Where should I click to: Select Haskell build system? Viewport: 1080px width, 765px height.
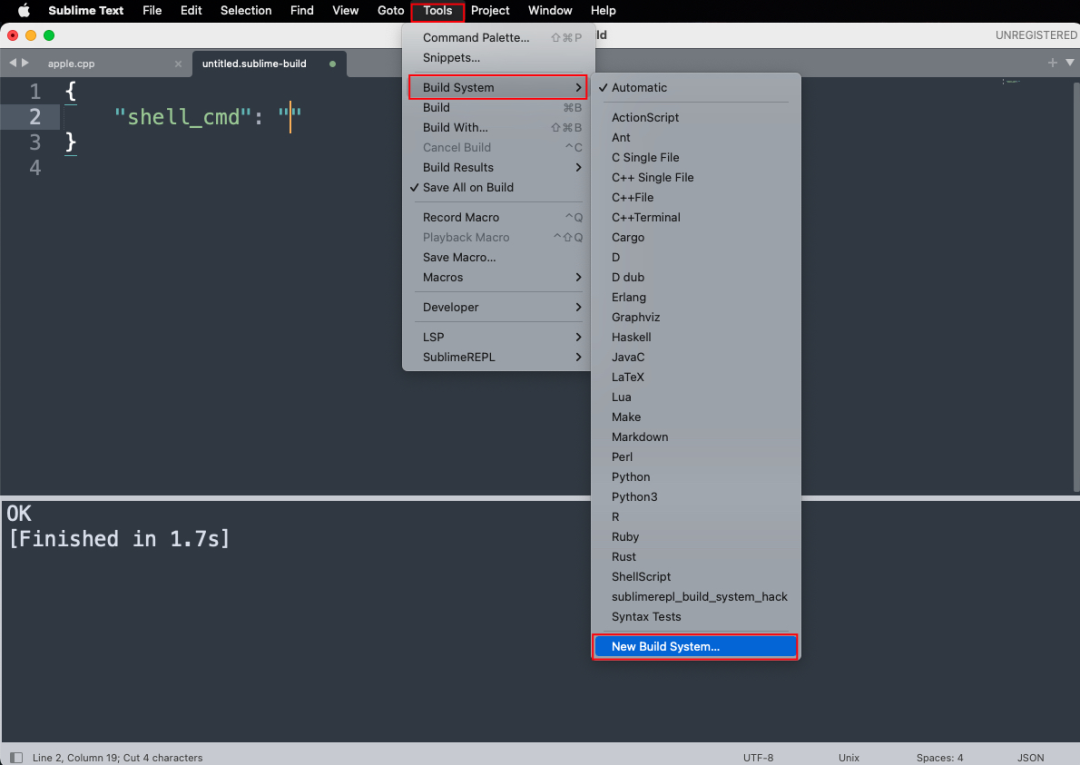(x=696, y=337)
